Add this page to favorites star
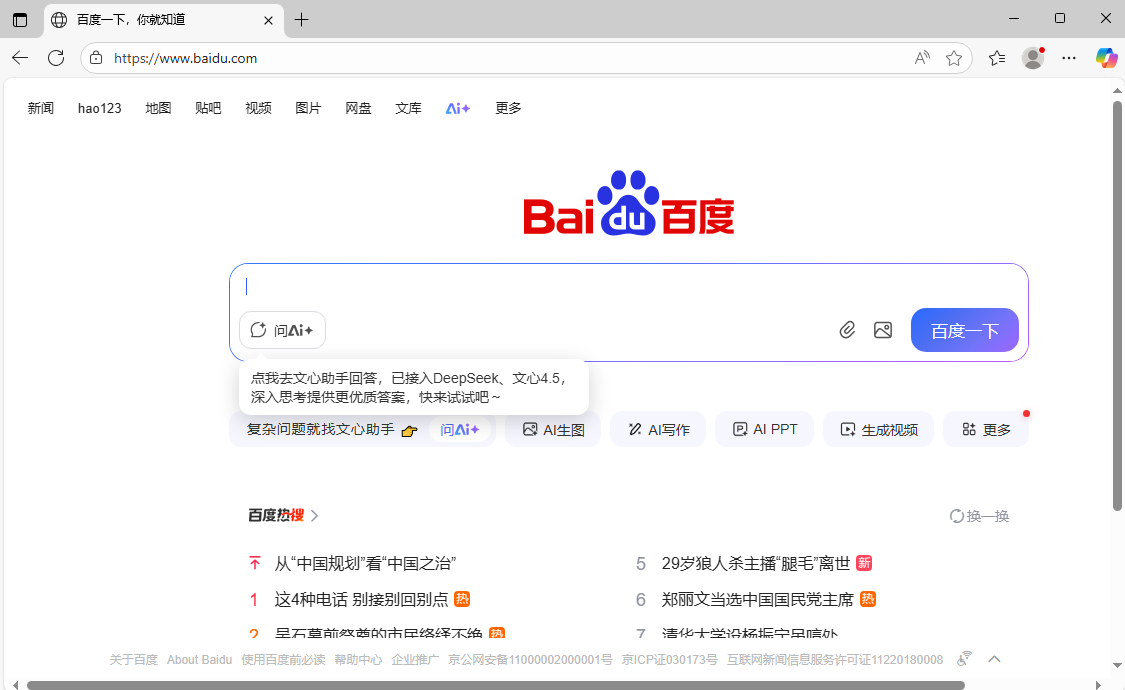1125x690 pixels. tap(954, 58)
